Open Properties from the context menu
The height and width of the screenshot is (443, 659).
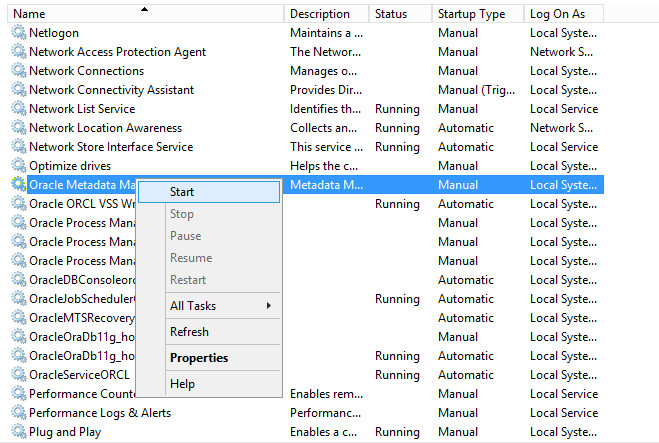click(x=199, y=358)
